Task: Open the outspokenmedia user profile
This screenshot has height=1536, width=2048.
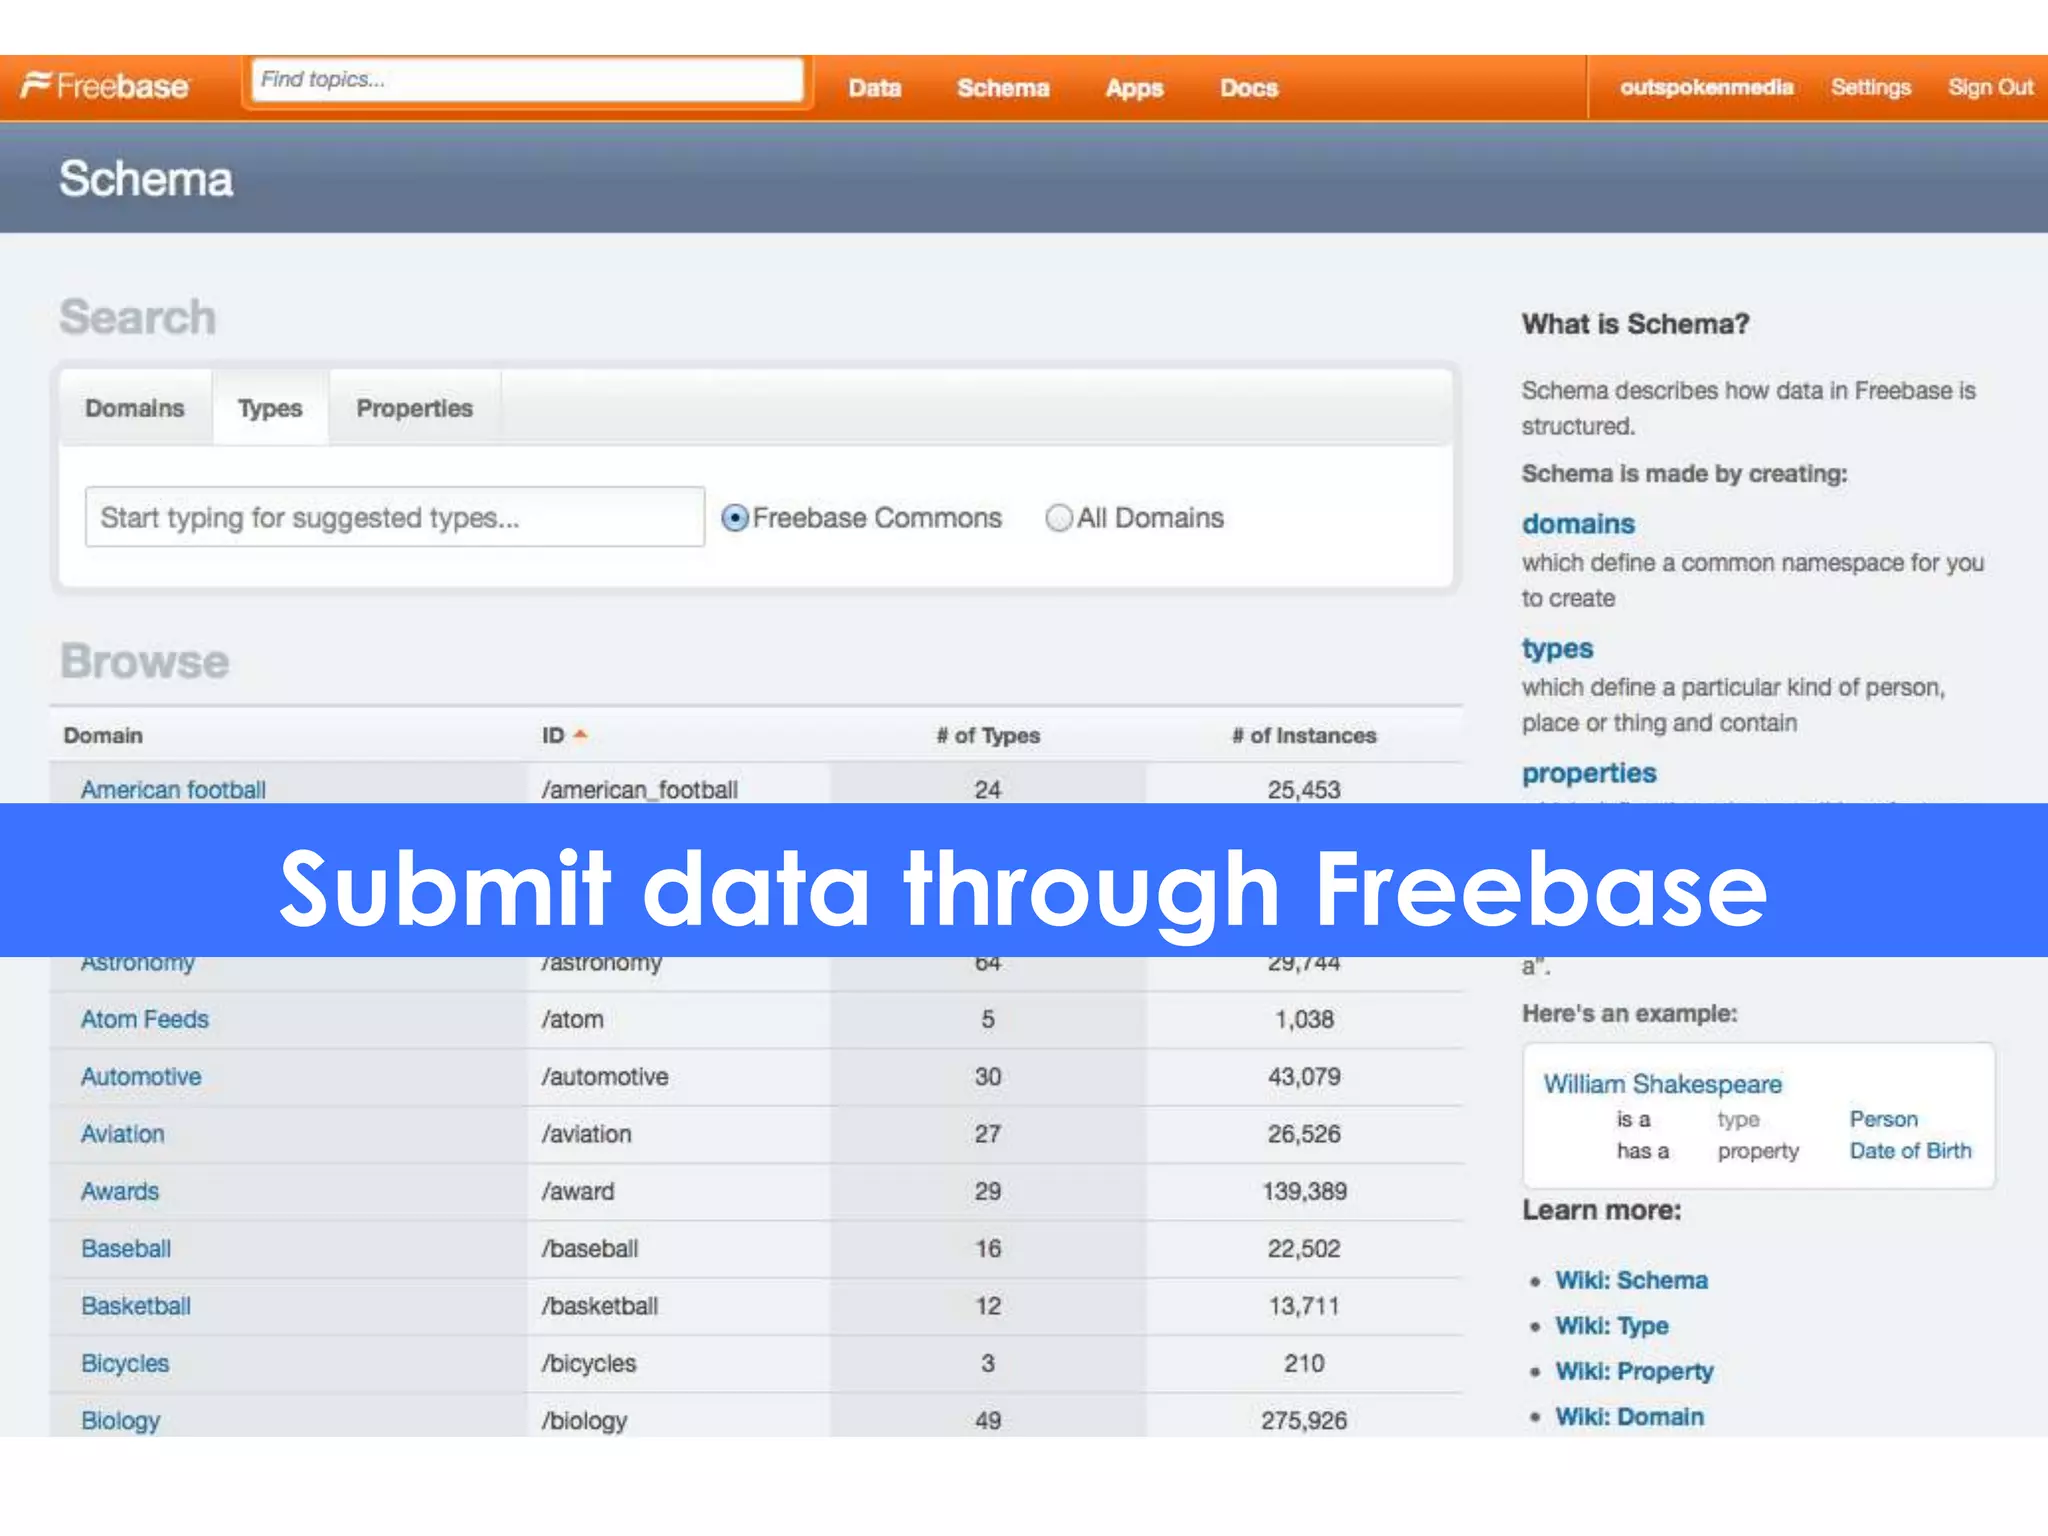Action: pos(1707,87)
